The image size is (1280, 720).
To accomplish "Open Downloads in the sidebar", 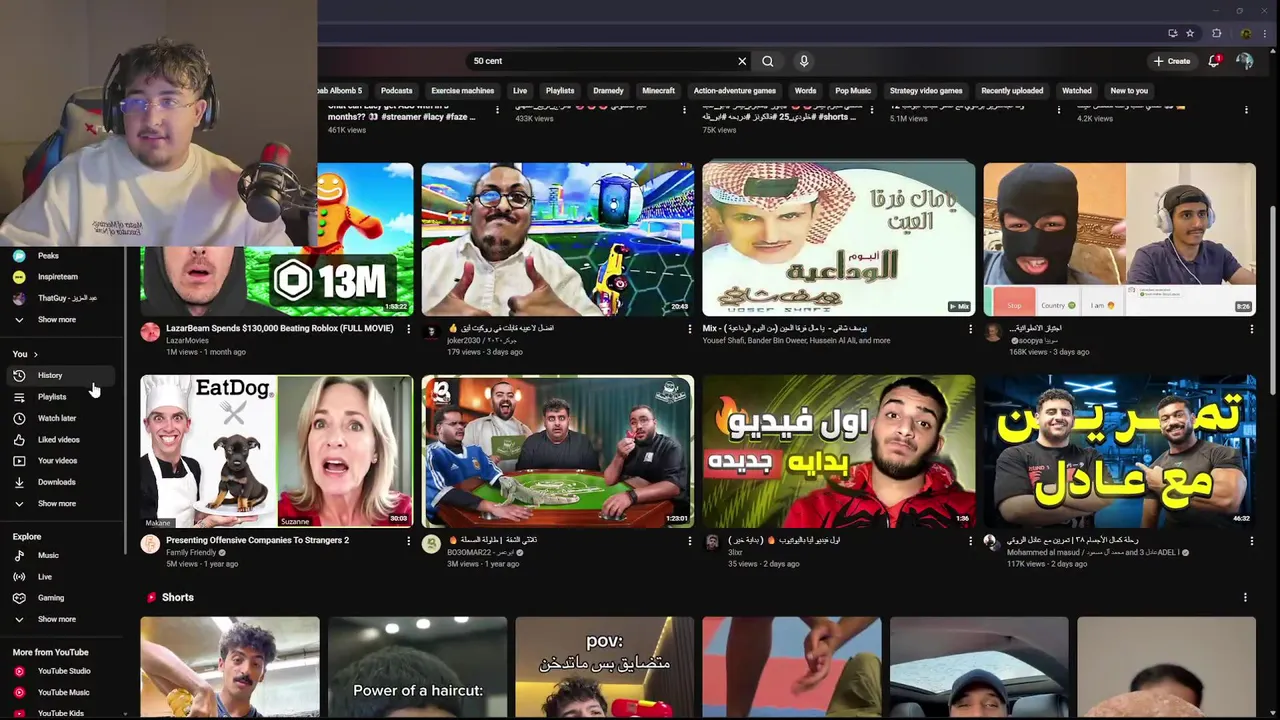I will pos(62,482).
